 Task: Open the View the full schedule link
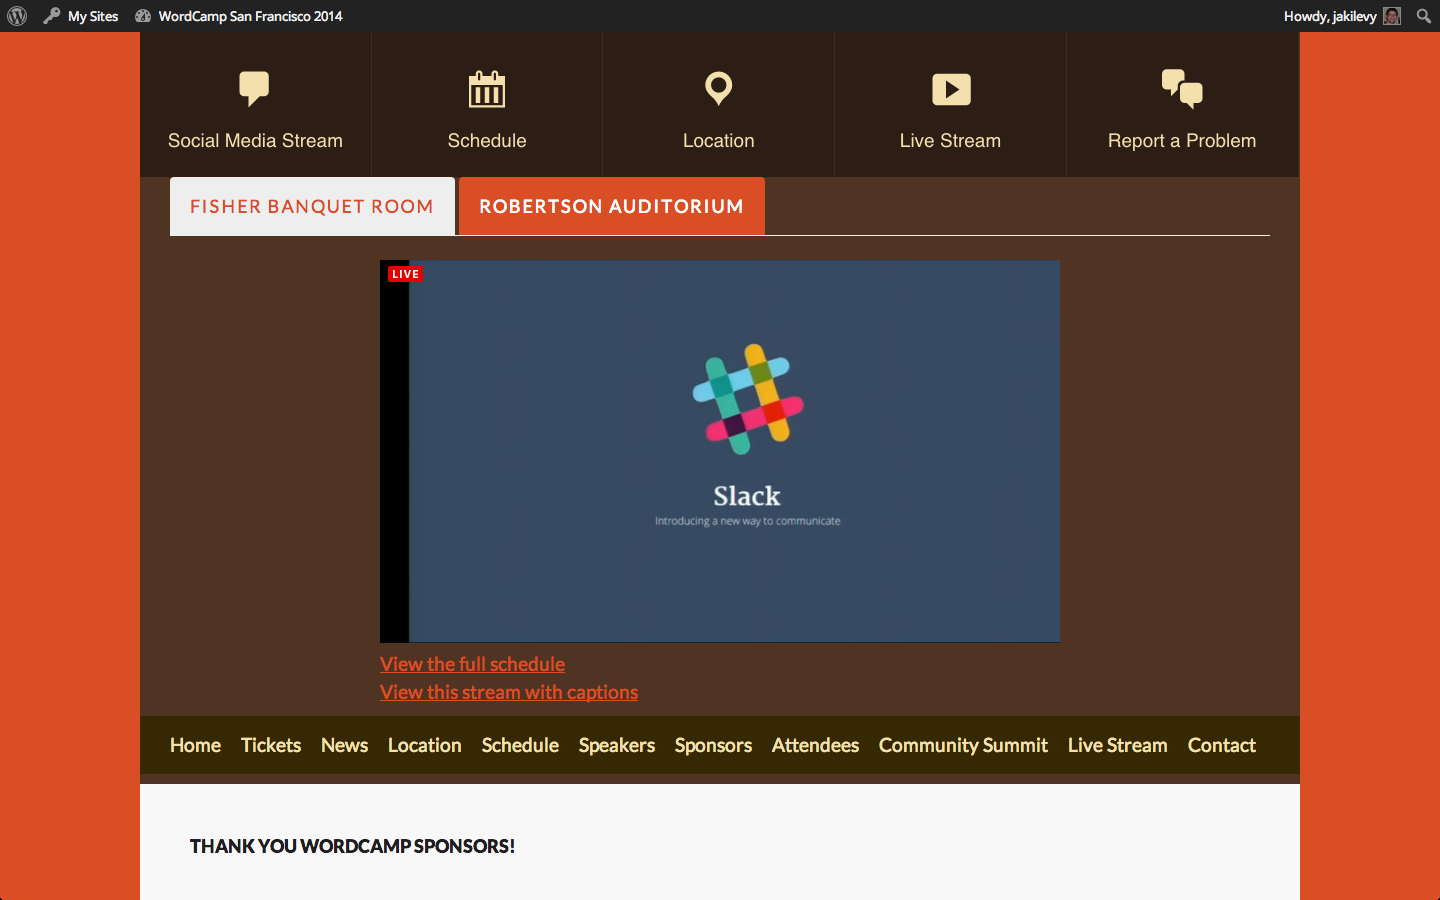(x=472, y=664)
